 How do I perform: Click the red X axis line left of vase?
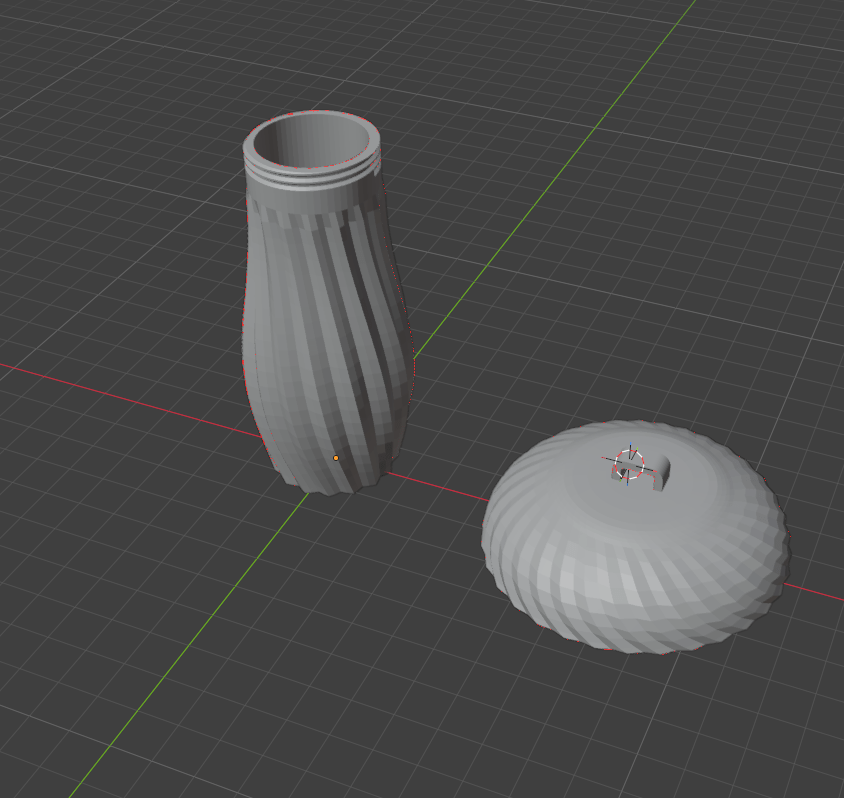(x=129, y=399)
